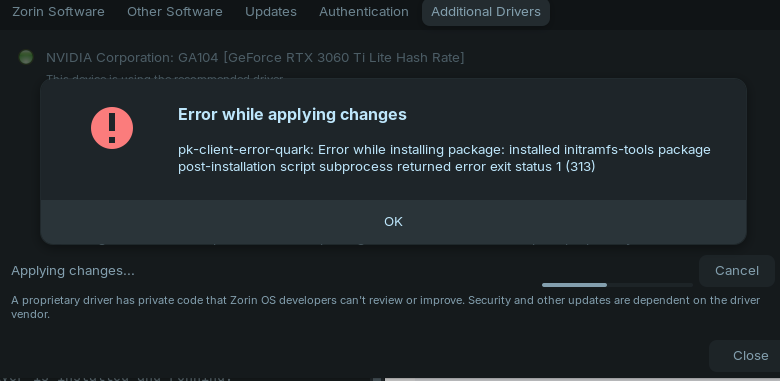Viewport: 780px width, 381px height.
Task: Switch to the Zorin Software tab
Action: tap(58, 12)
